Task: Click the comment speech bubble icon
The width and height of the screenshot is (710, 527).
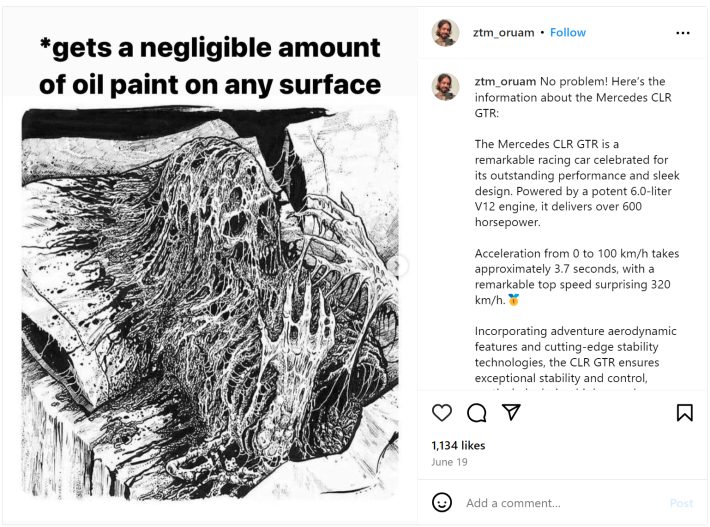Action: point(477,413)
